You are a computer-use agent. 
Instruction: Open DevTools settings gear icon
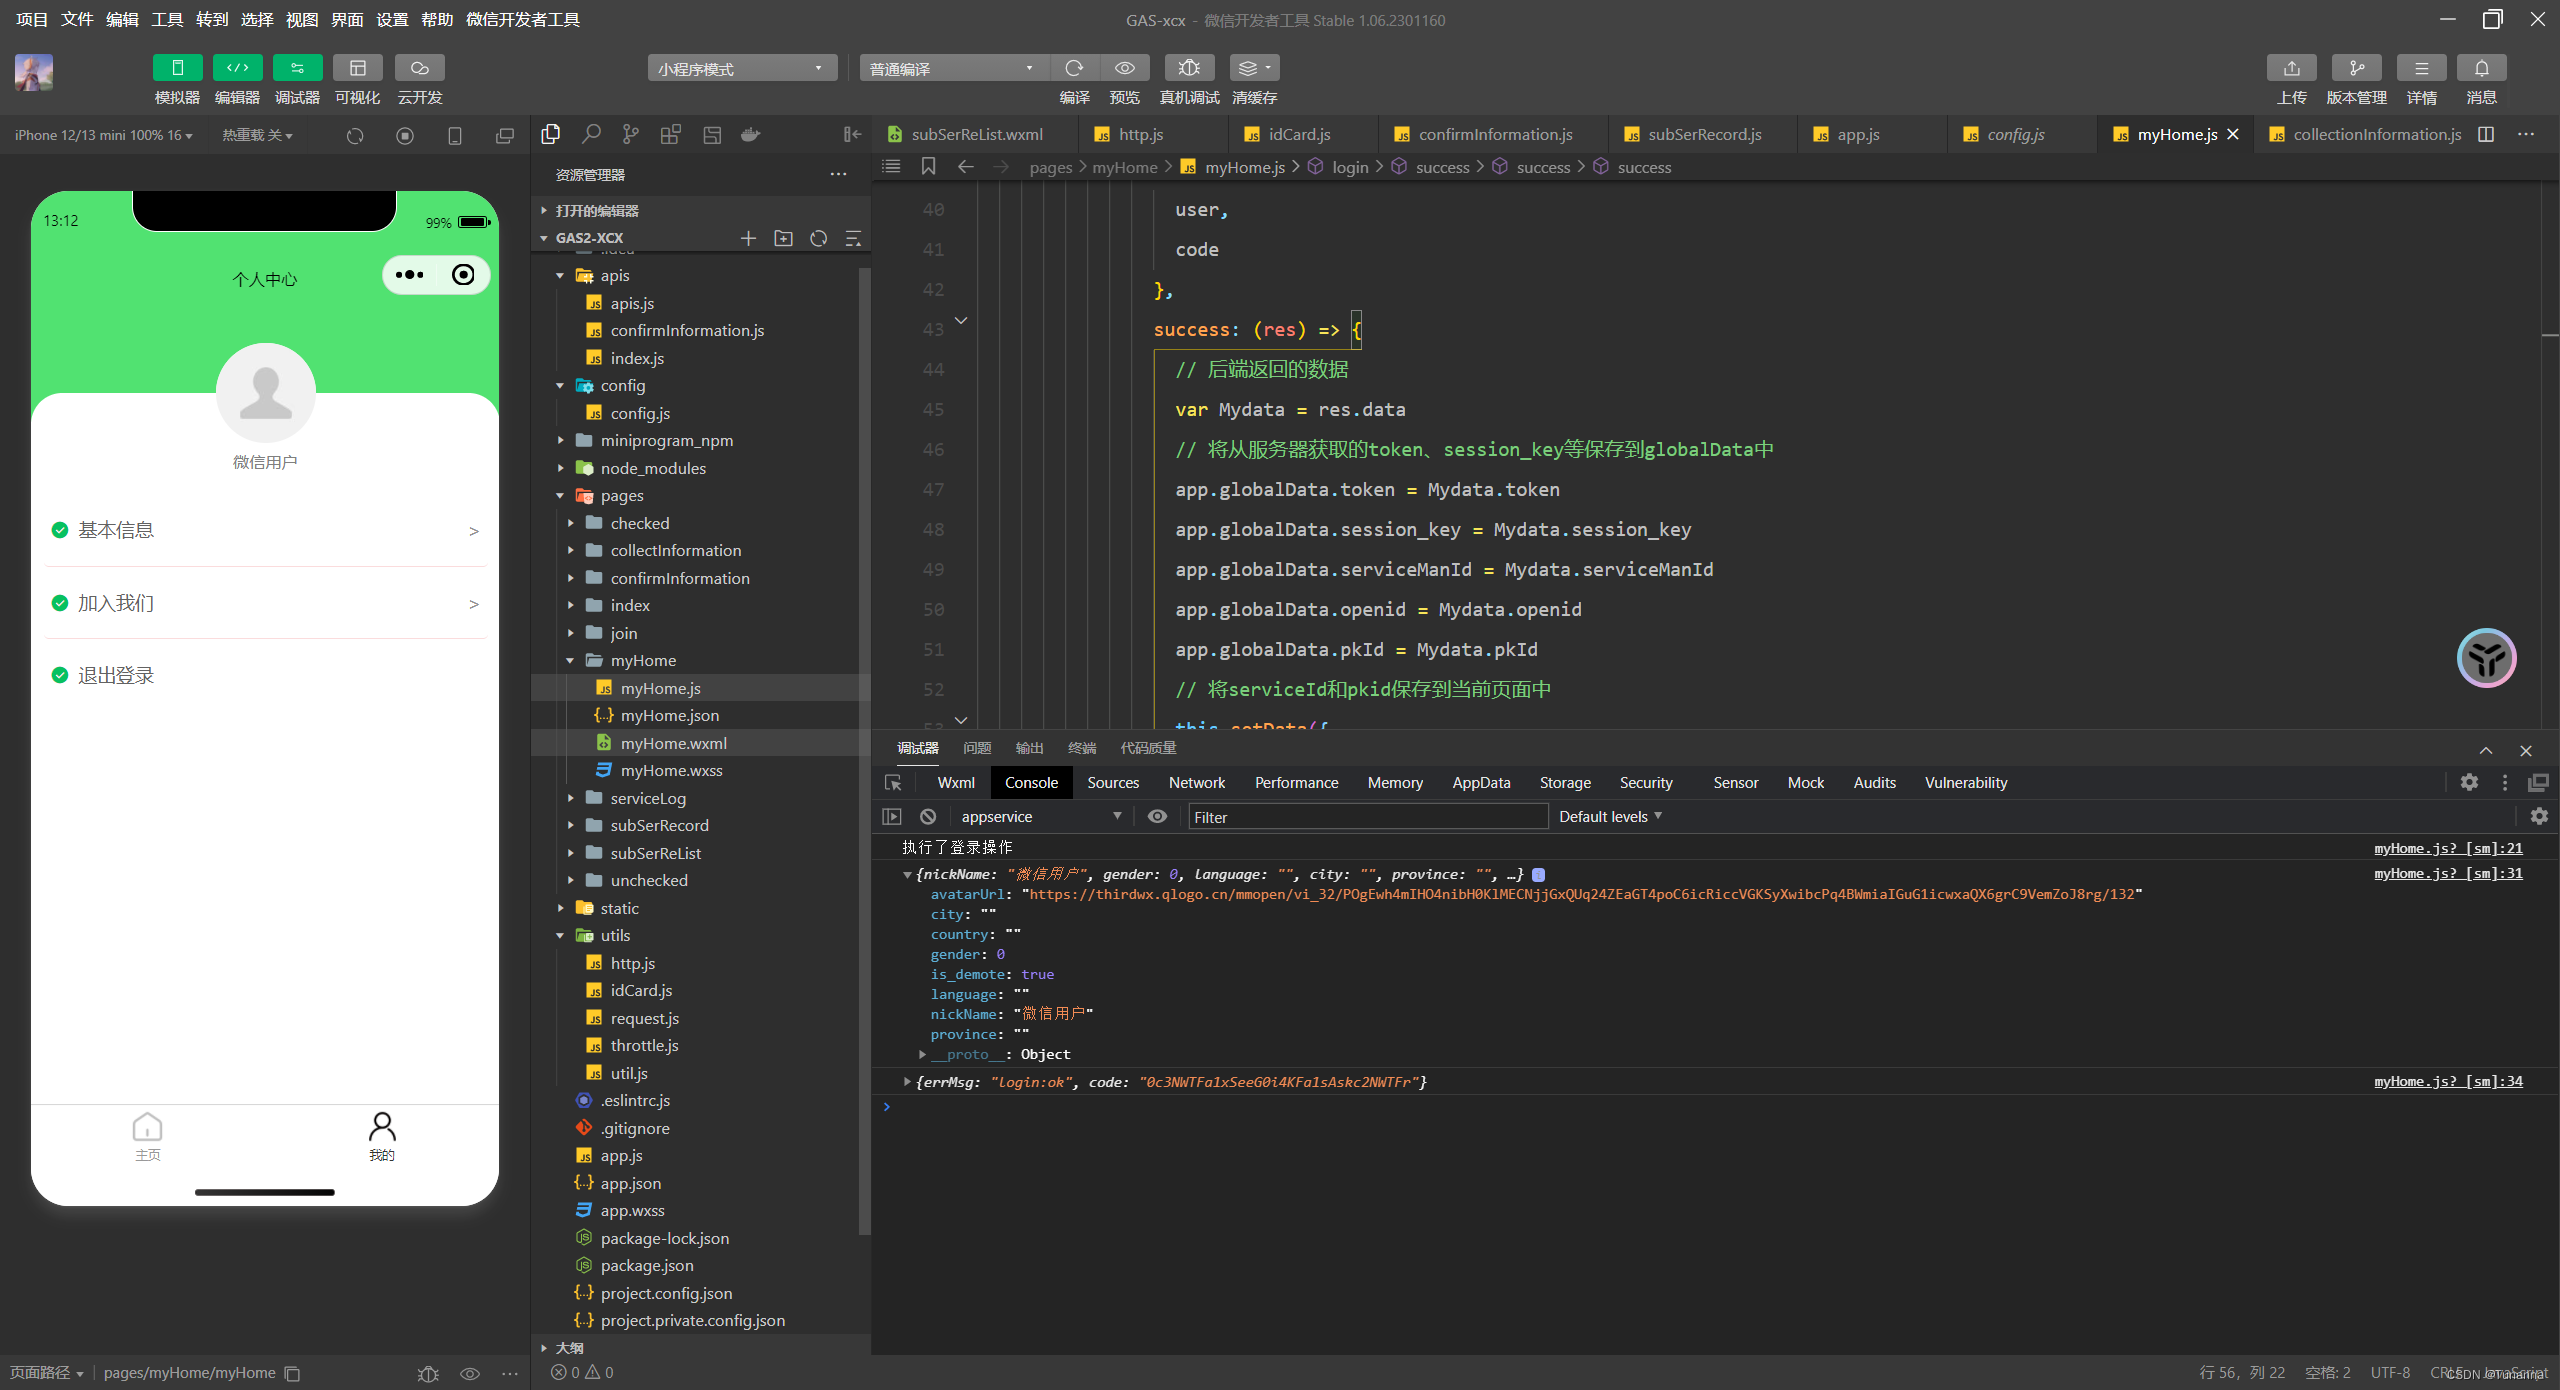2469,782
